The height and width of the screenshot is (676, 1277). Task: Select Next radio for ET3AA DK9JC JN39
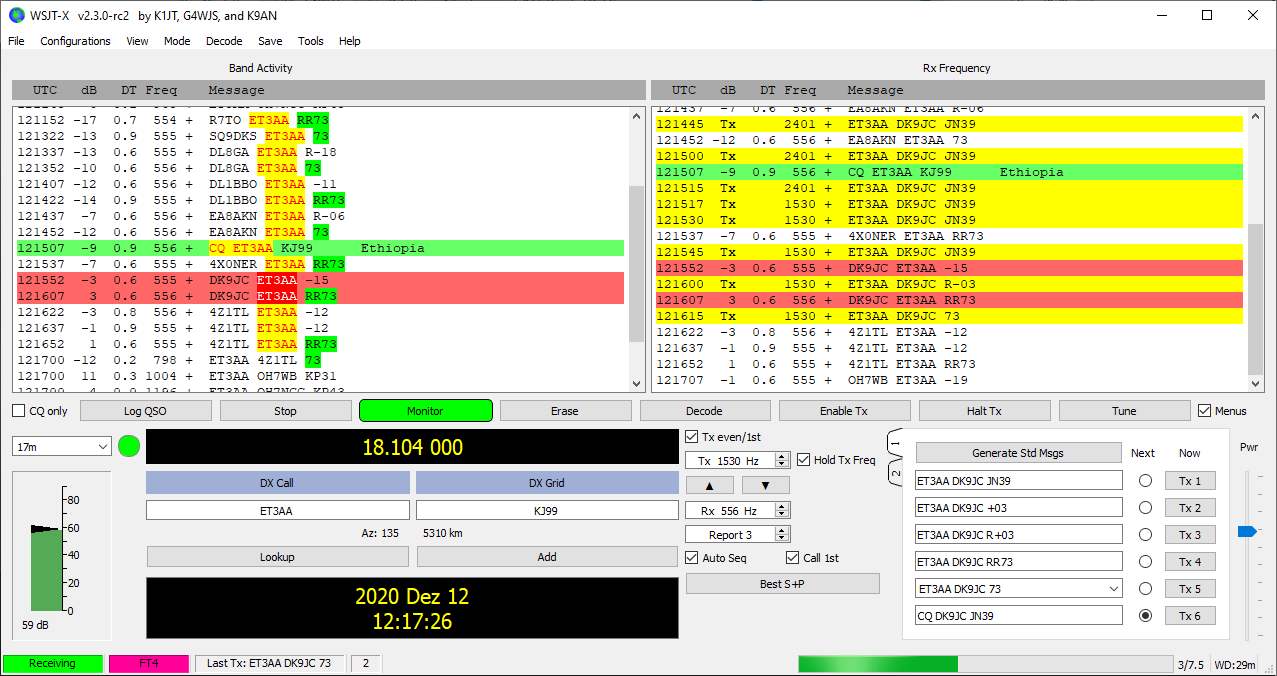1145,481
